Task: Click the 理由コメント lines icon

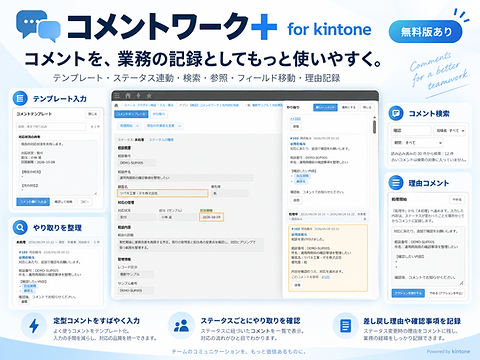Action: click(396, 183)
